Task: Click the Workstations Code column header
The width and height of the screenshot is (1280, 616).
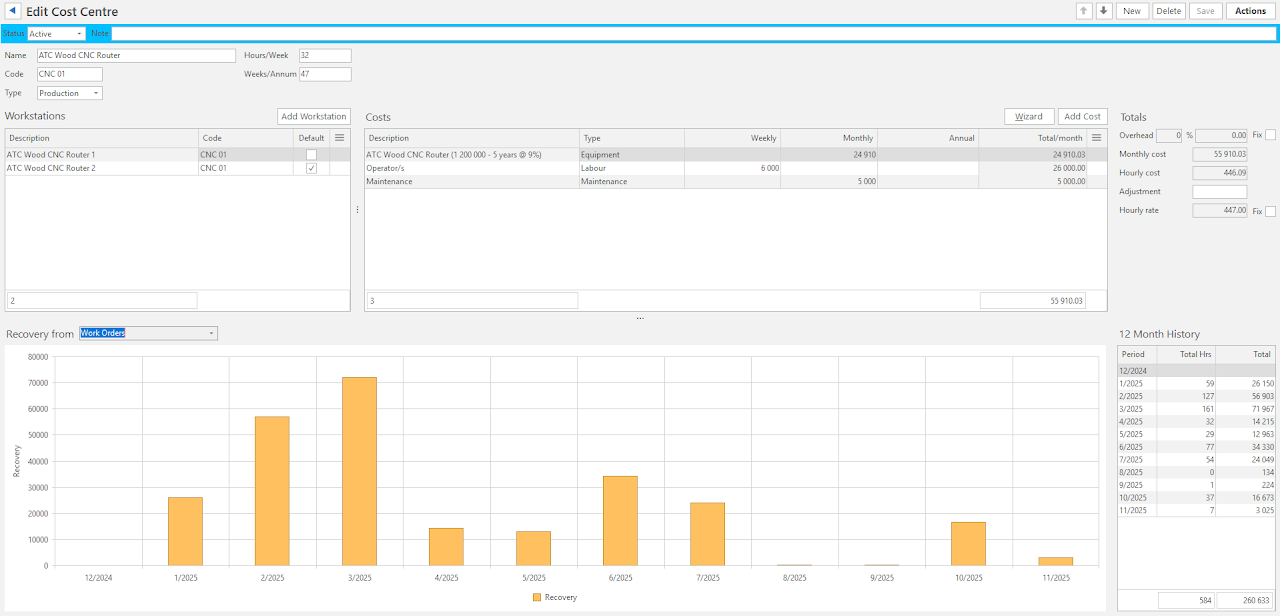Action: point(246,138)
